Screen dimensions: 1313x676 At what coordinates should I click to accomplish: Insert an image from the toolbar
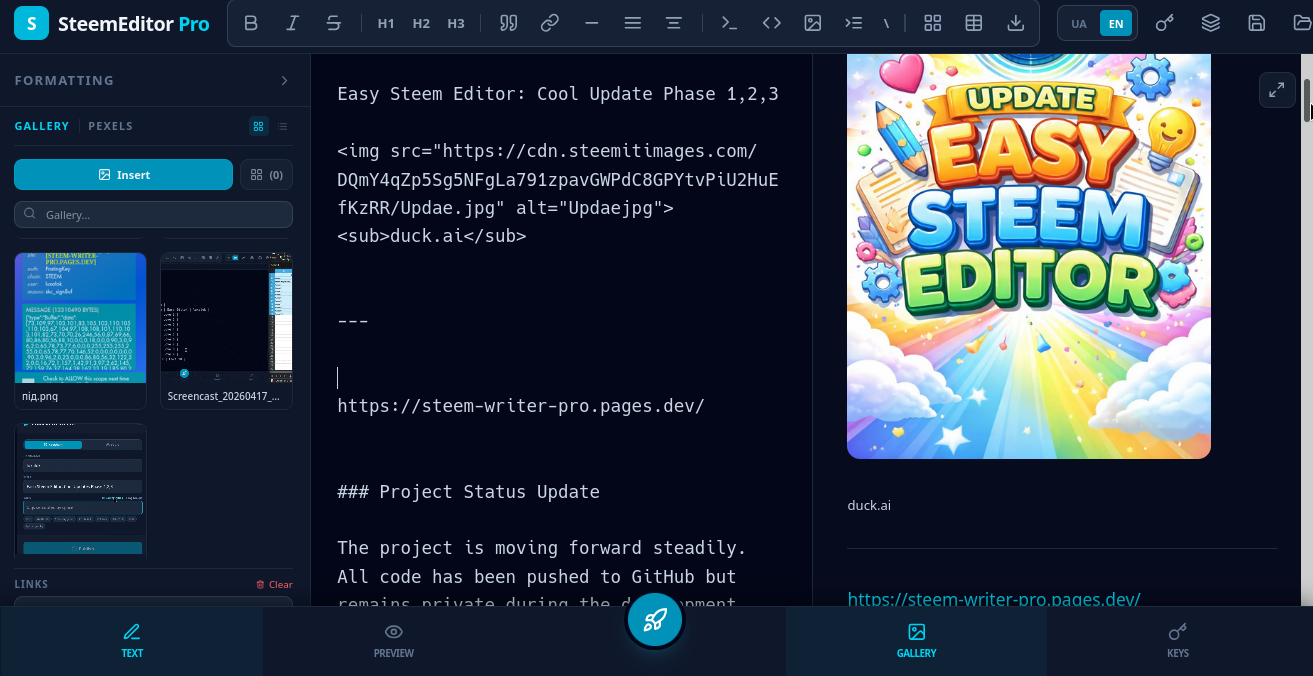coord(813,23)
